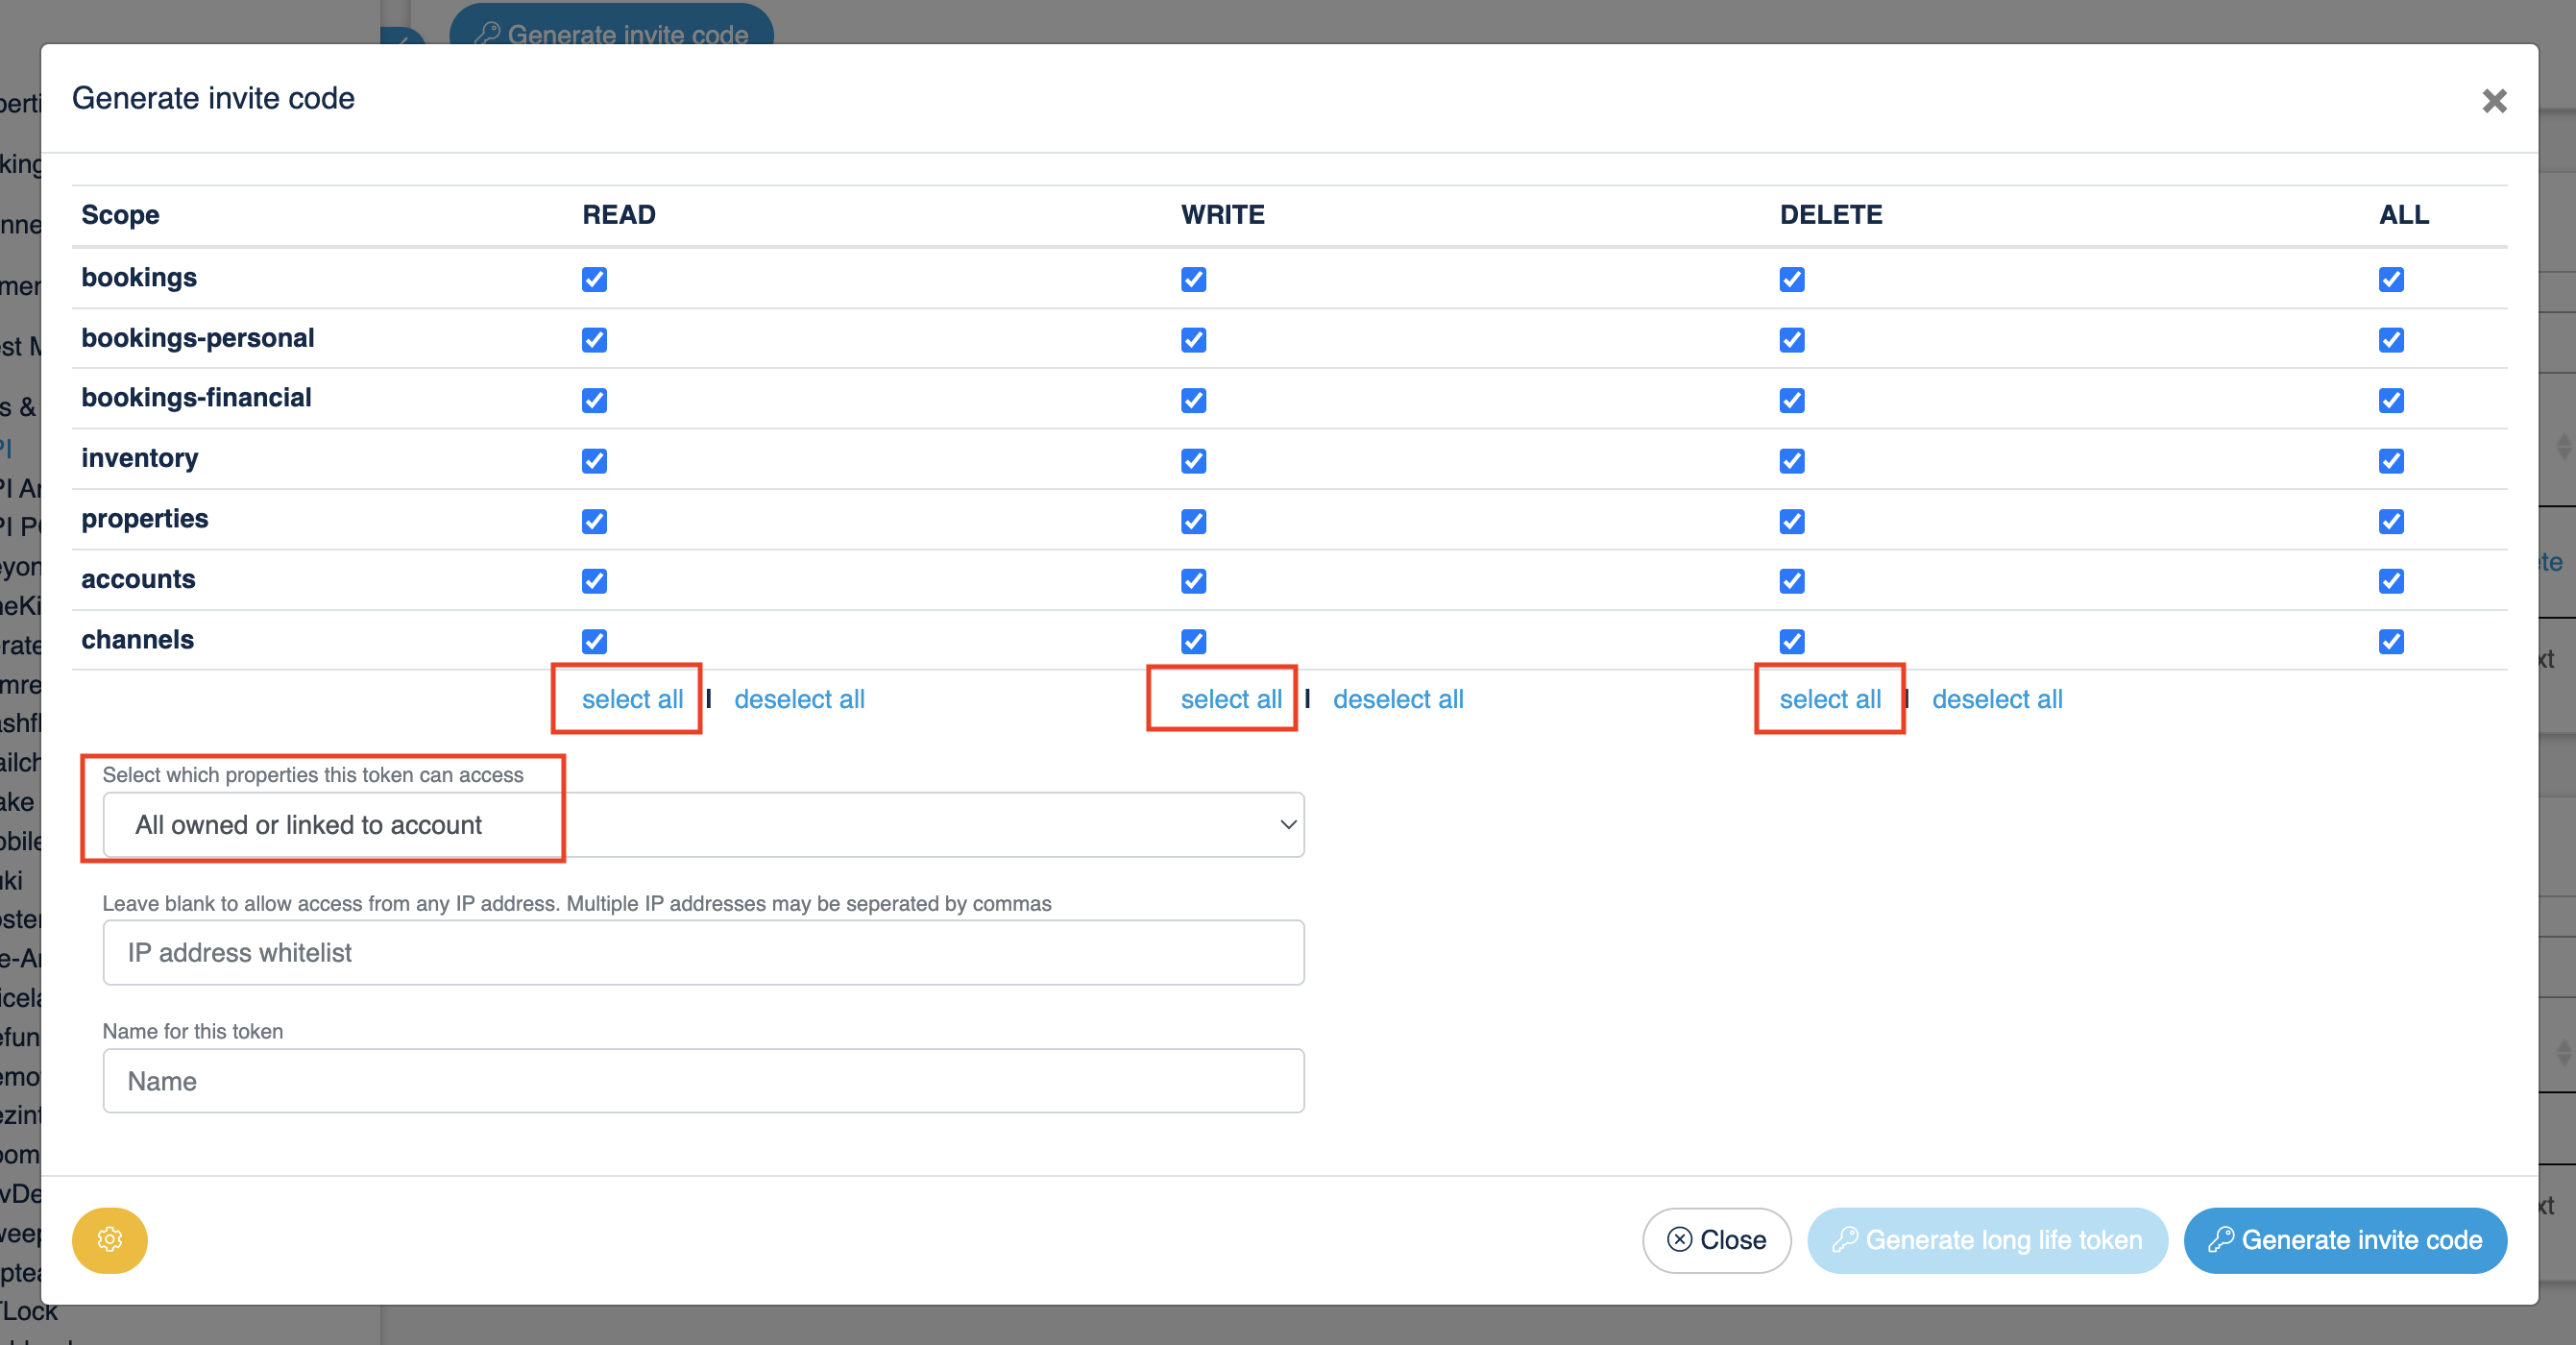
Task: Click the yellow gear settings icon
Action: 109,1240
